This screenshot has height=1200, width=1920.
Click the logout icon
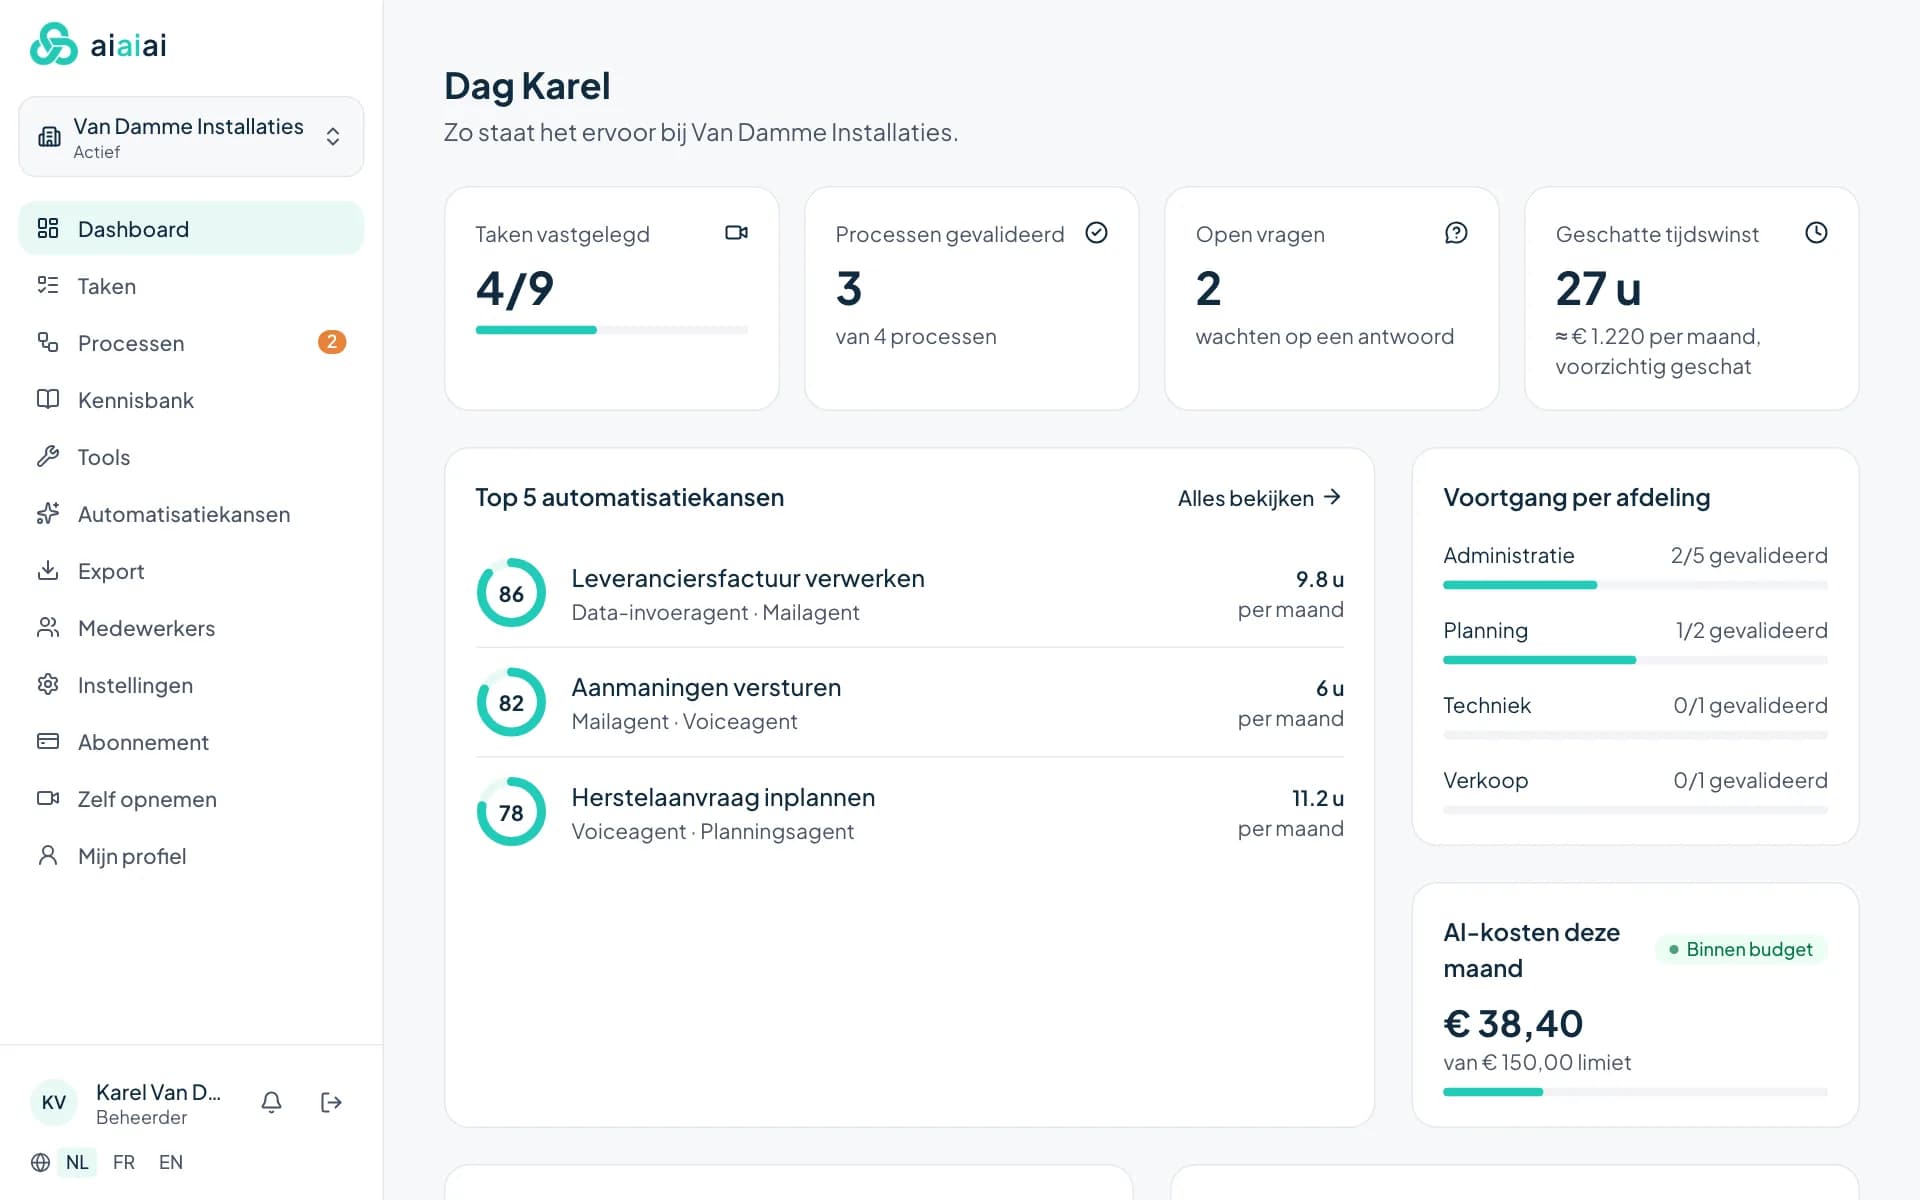331,1102
